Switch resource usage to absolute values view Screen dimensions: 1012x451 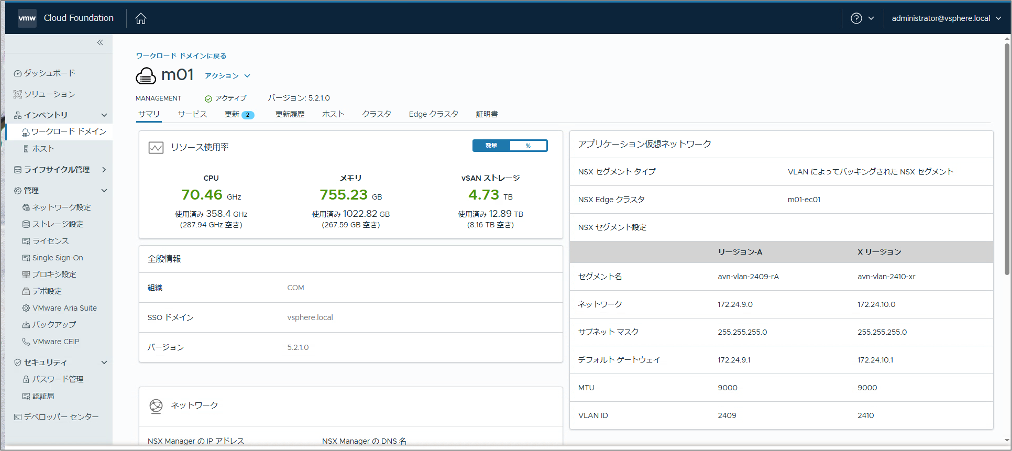coord(491,146)
